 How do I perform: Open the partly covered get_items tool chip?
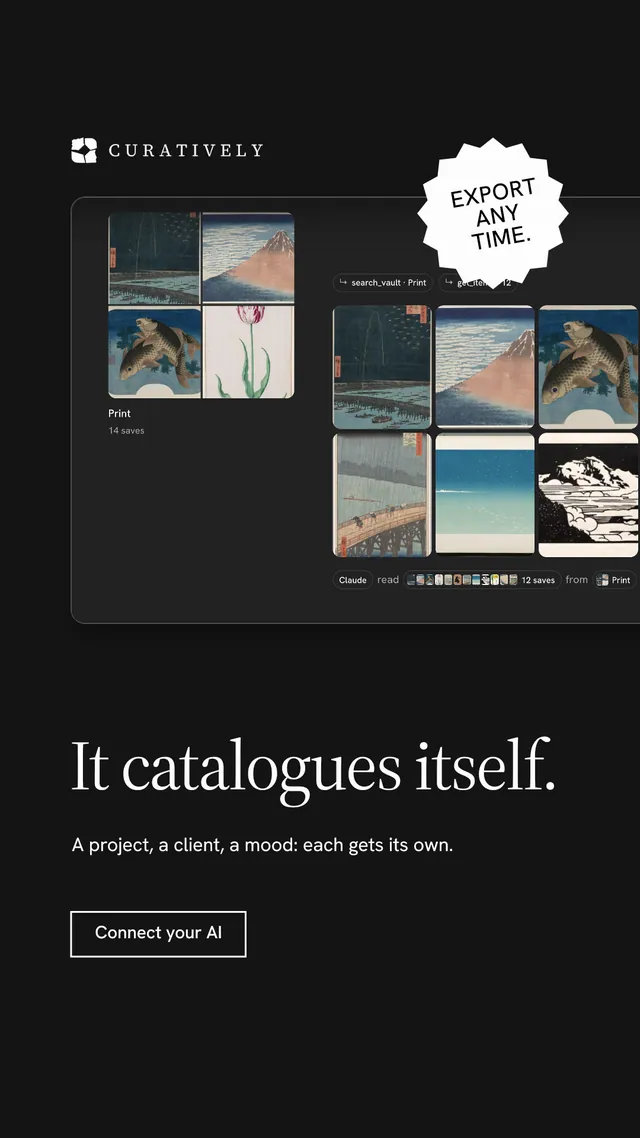[x=477, y=282]
